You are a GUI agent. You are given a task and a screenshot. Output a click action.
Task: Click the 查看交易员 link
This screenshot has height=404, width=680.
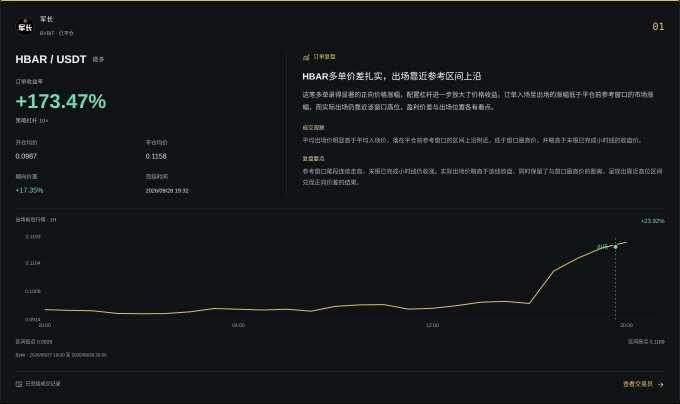tap(638, 384)
